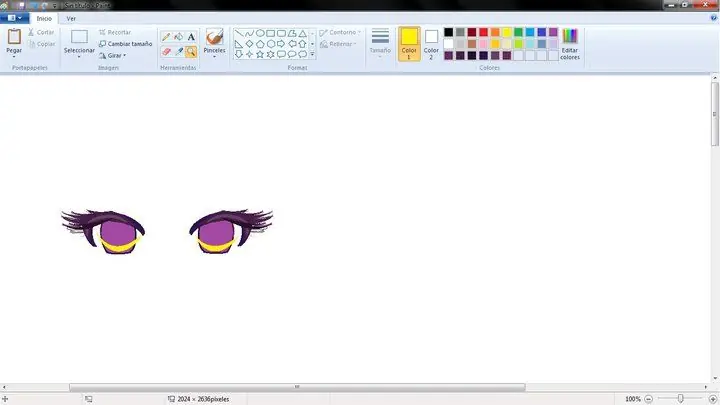Choose the Polygon shape

pyautogui.click(x=292, y=34)
